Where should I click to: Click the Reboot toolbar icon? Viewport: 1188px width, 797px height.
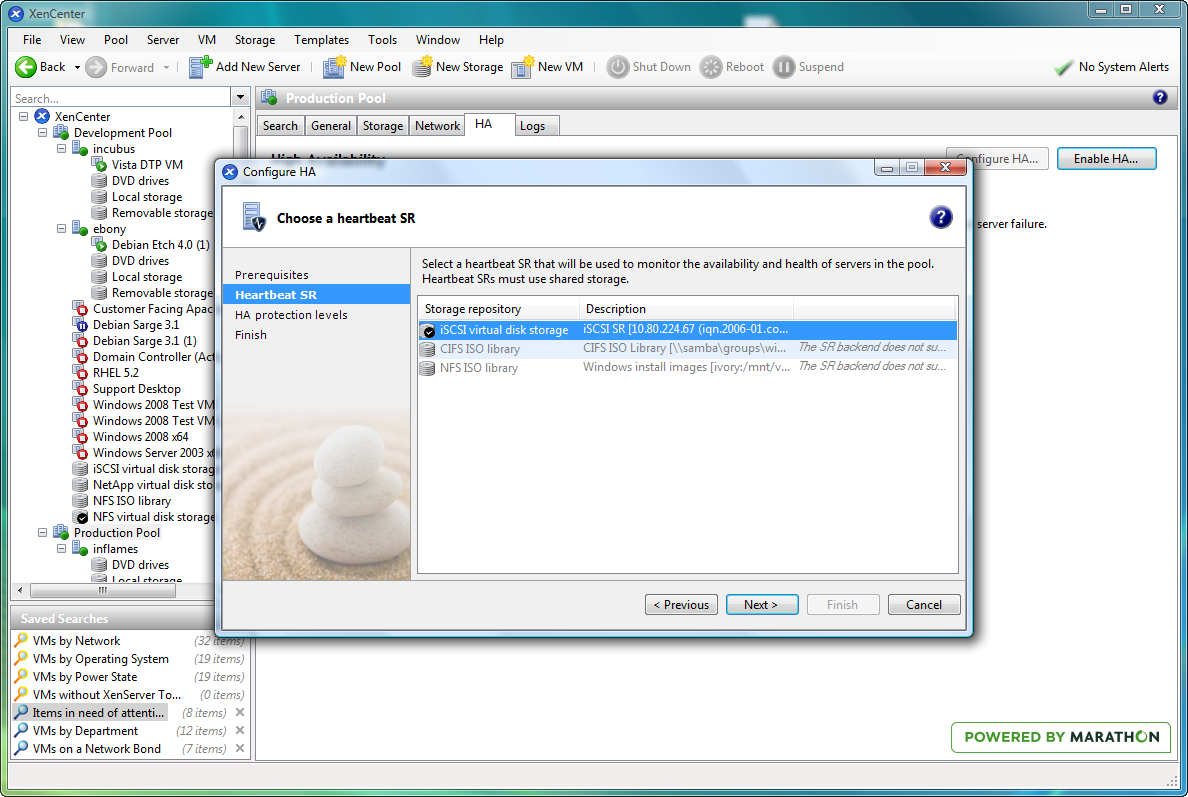(711, 67)
